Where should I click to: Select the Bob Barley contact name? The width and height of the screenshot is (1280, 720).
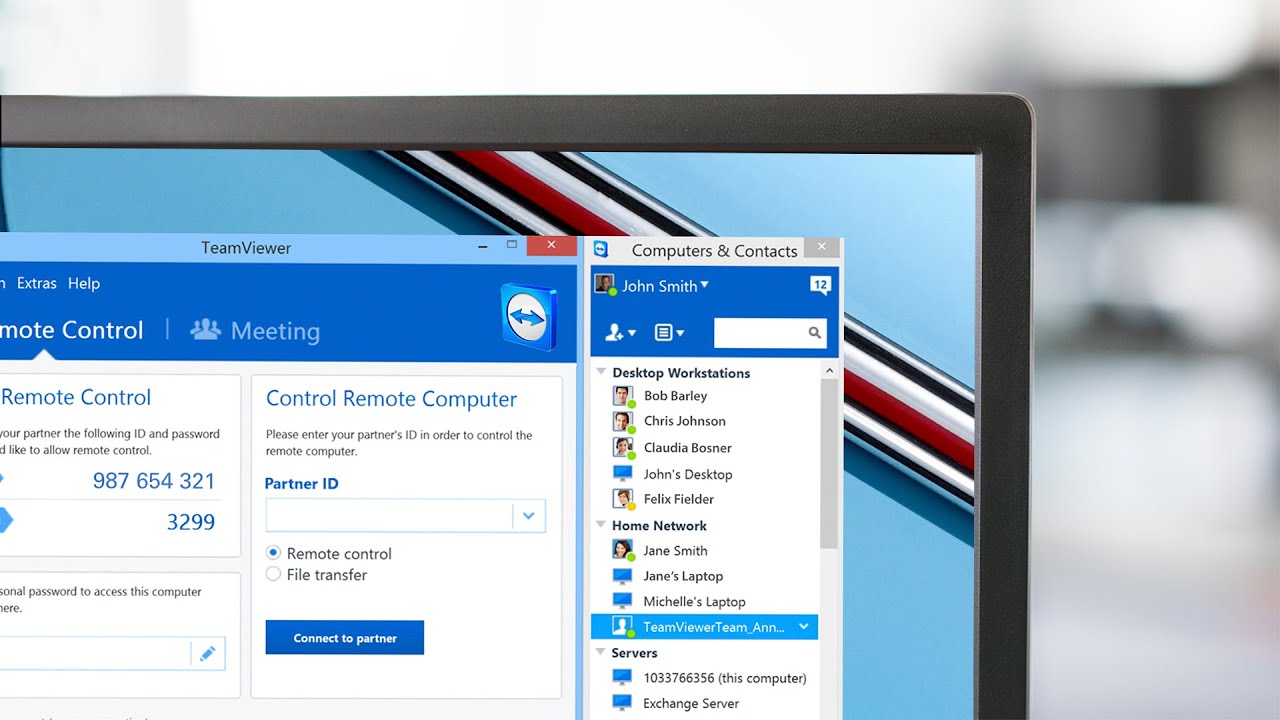click(676, 396)
